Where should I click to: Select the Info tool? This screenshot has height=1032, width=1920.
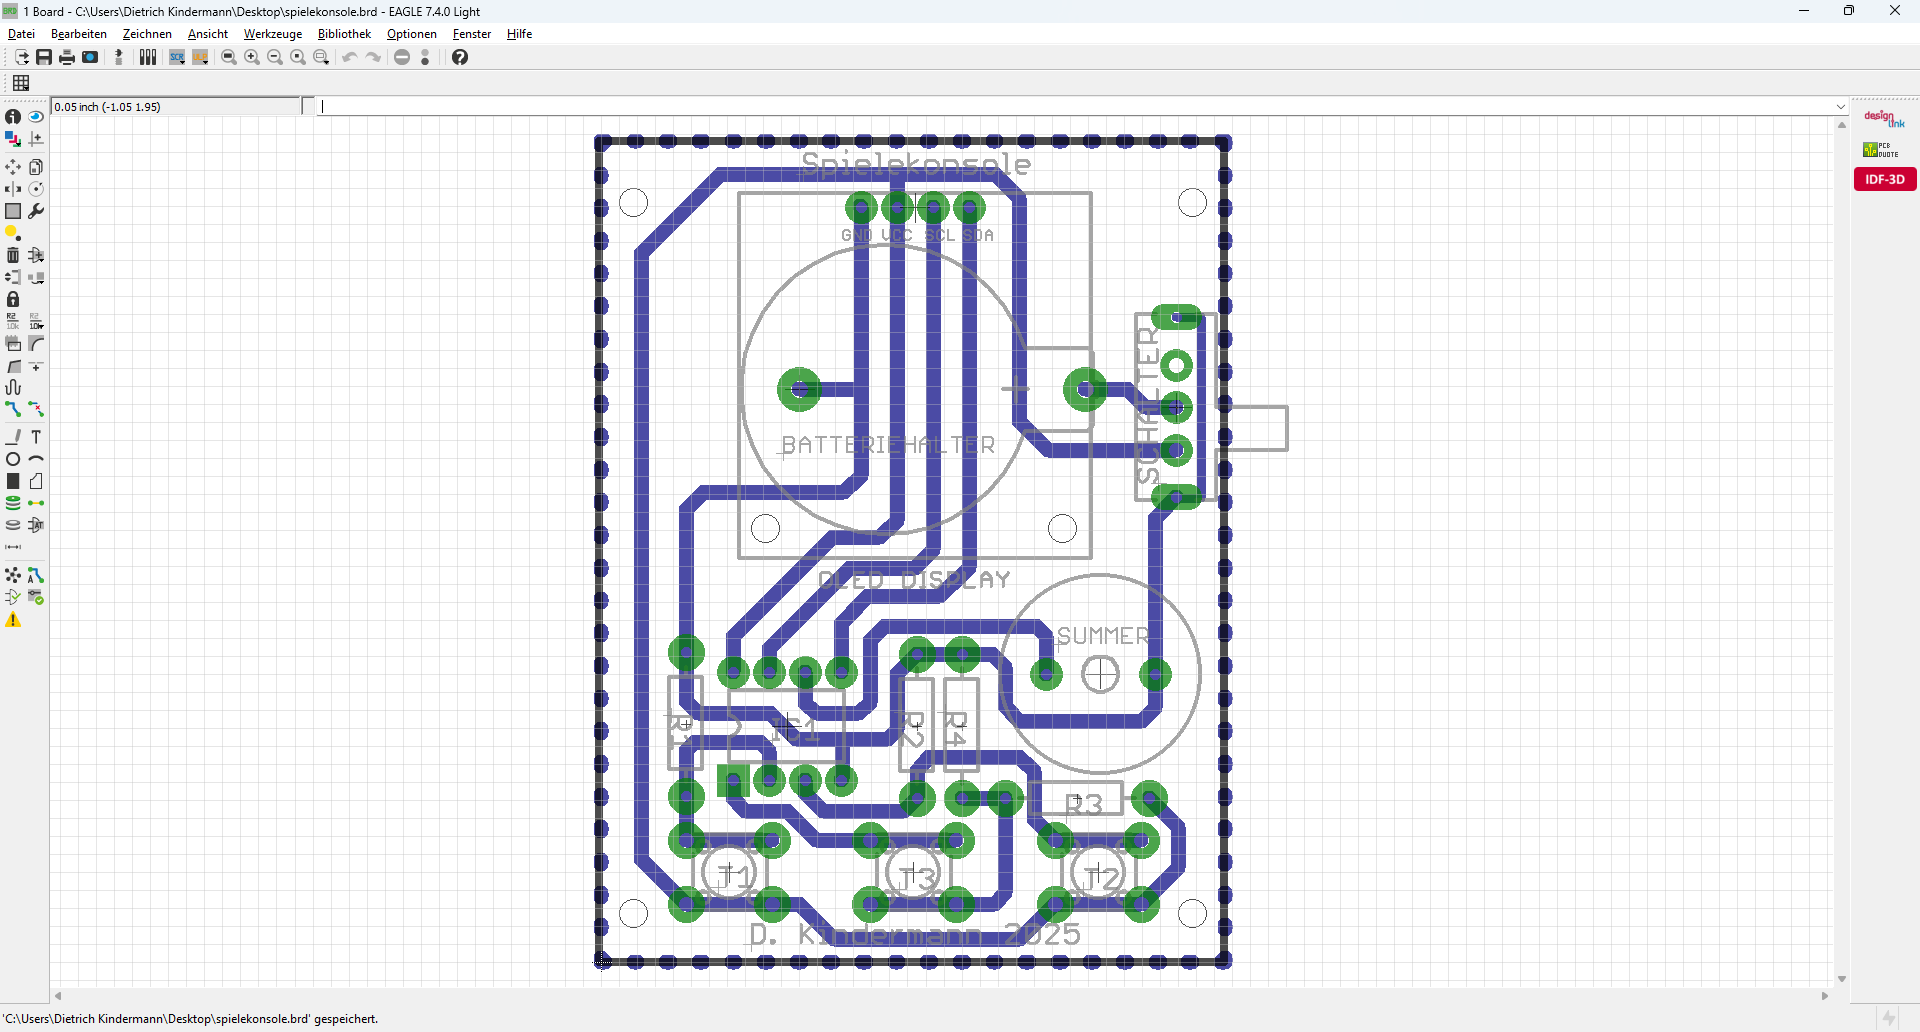pos(13,117)
